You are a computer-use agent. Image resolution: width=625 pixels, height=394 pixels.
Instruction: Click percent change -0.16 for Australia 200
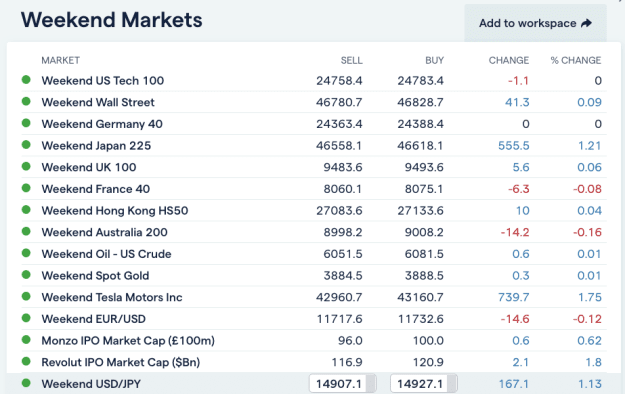pos(587,232)
